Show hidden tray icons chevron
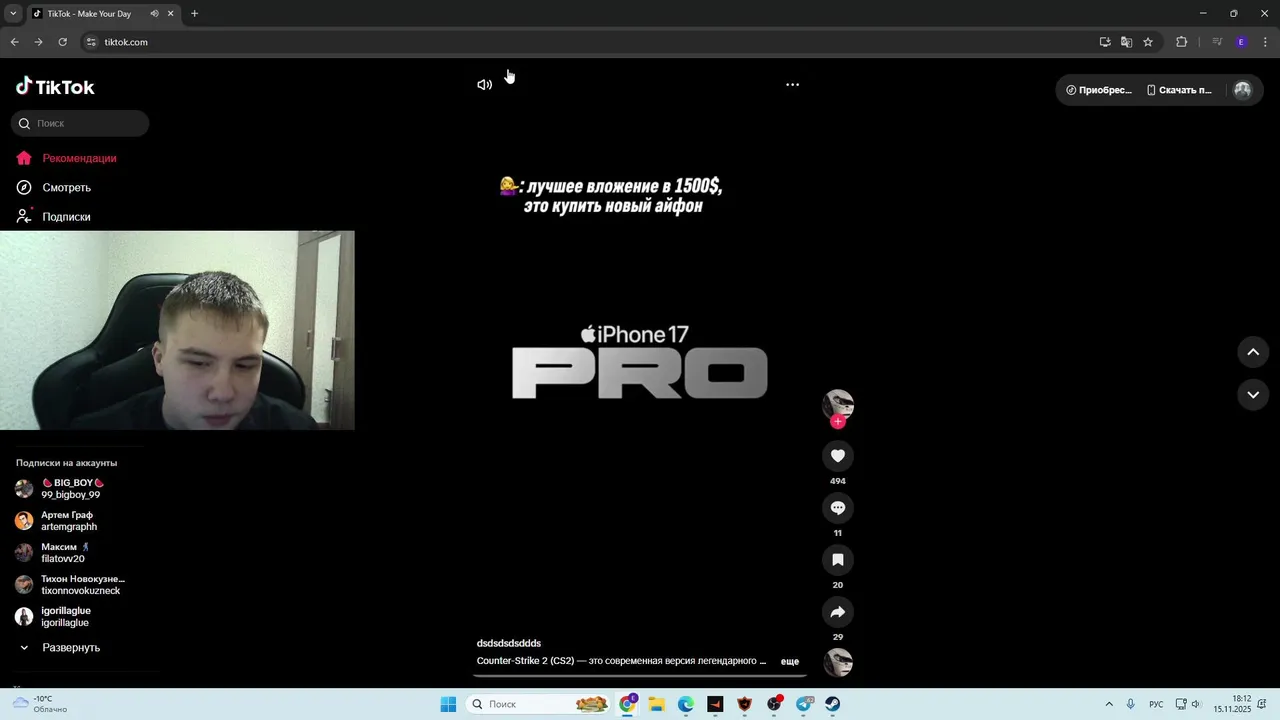Viewport: 1280px width, 720px height. (x=1109, y=704)
